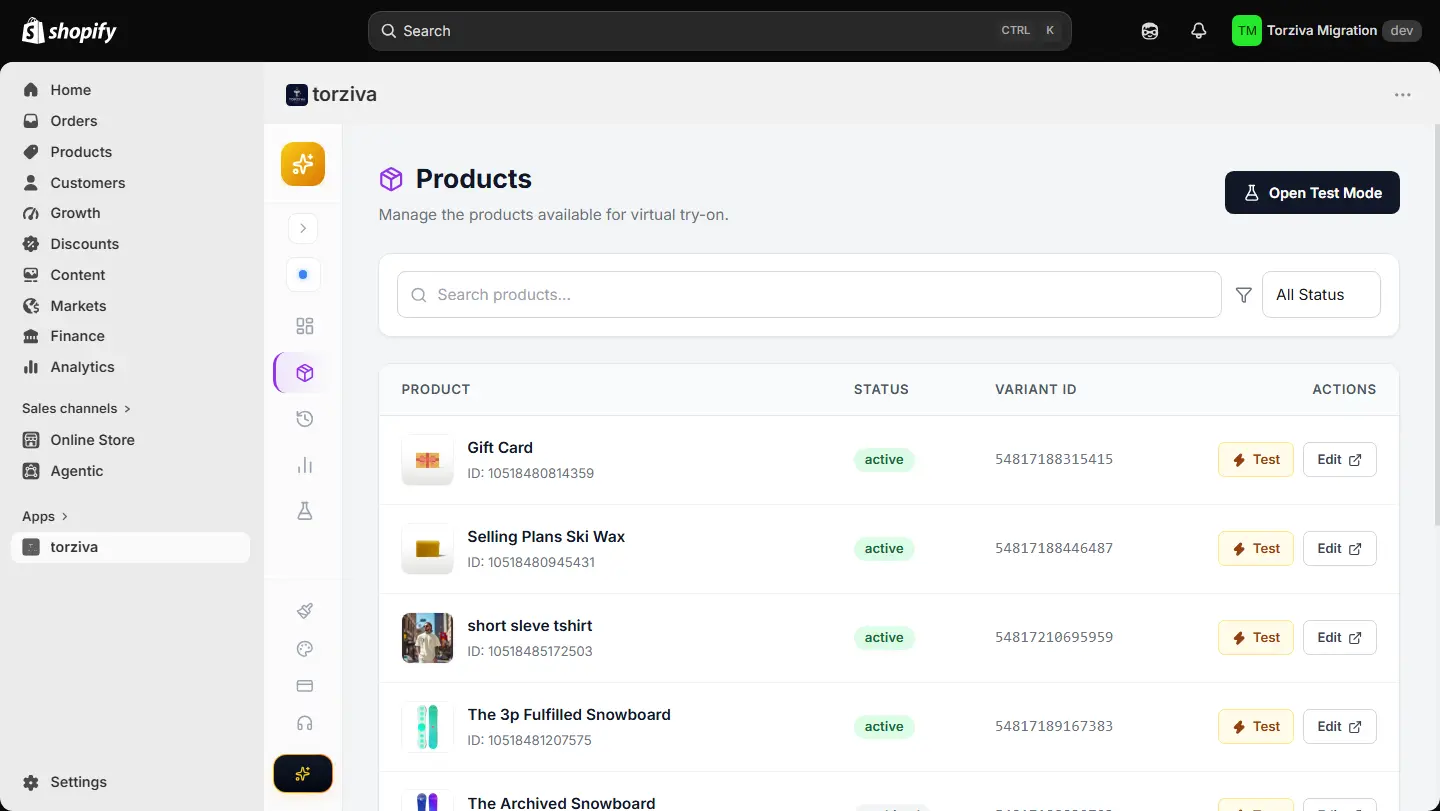Open the dashboard grid icon in app sidebar
Screen dimensions: 1440x811
coord(305,326)
